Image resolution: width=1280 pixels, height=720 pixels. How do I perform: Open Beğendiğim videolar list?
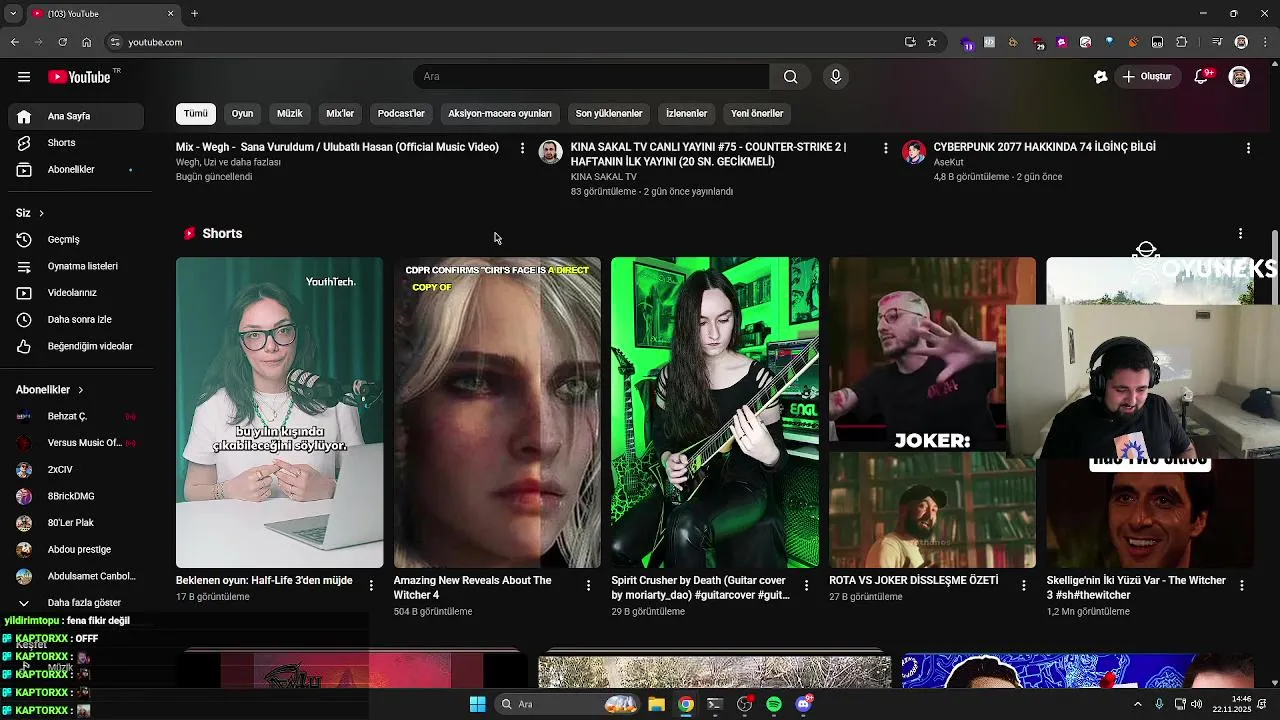coord(75,346)
